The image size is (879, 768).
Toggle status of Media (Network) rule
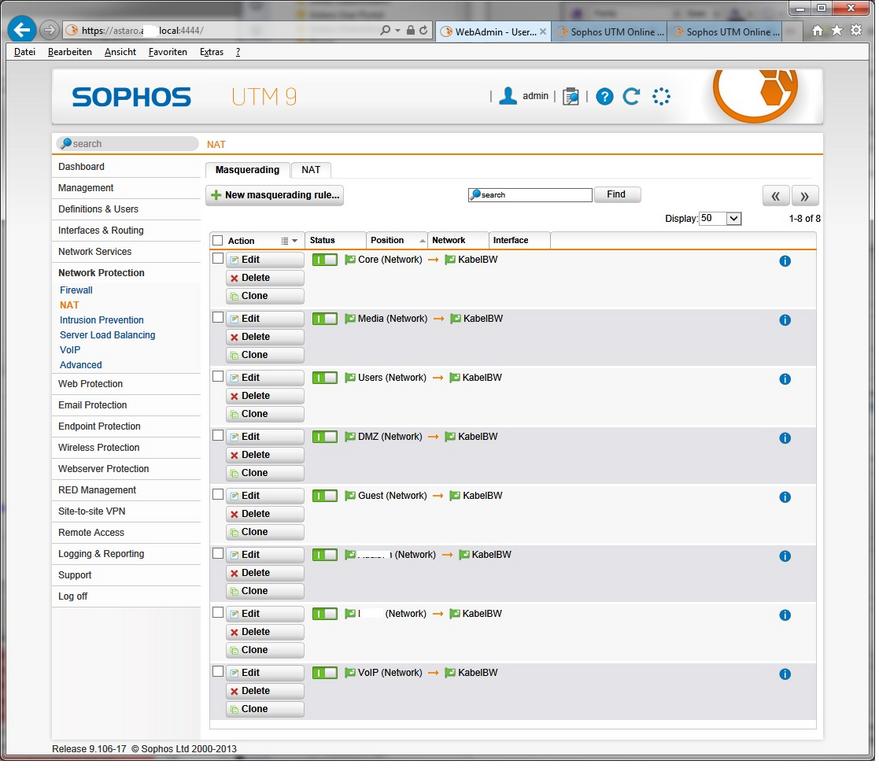[x=325, y=319]
